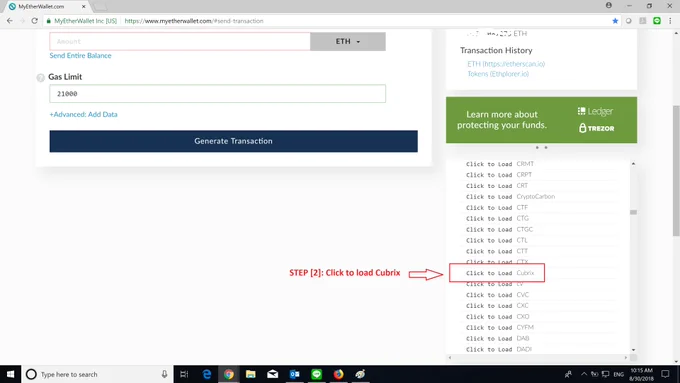Click to Load CXO token

(x=498, y=317)
